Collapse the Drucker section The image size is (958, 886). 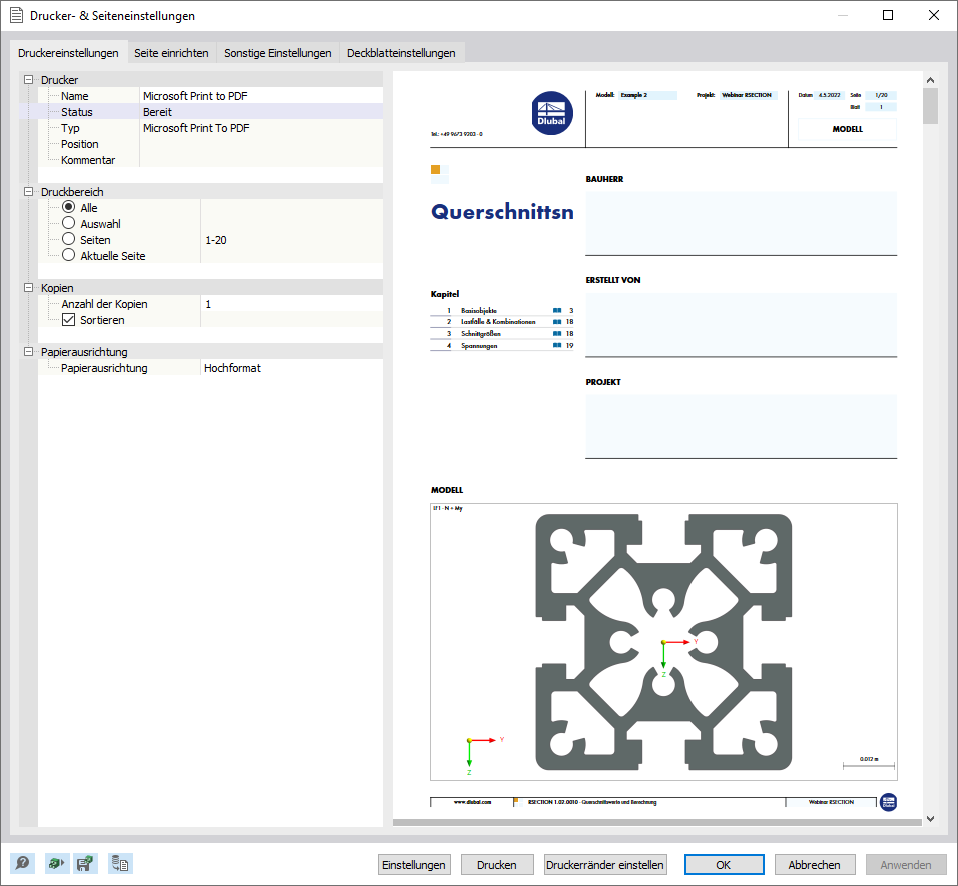pyautogui.click(x=28, y=79)
